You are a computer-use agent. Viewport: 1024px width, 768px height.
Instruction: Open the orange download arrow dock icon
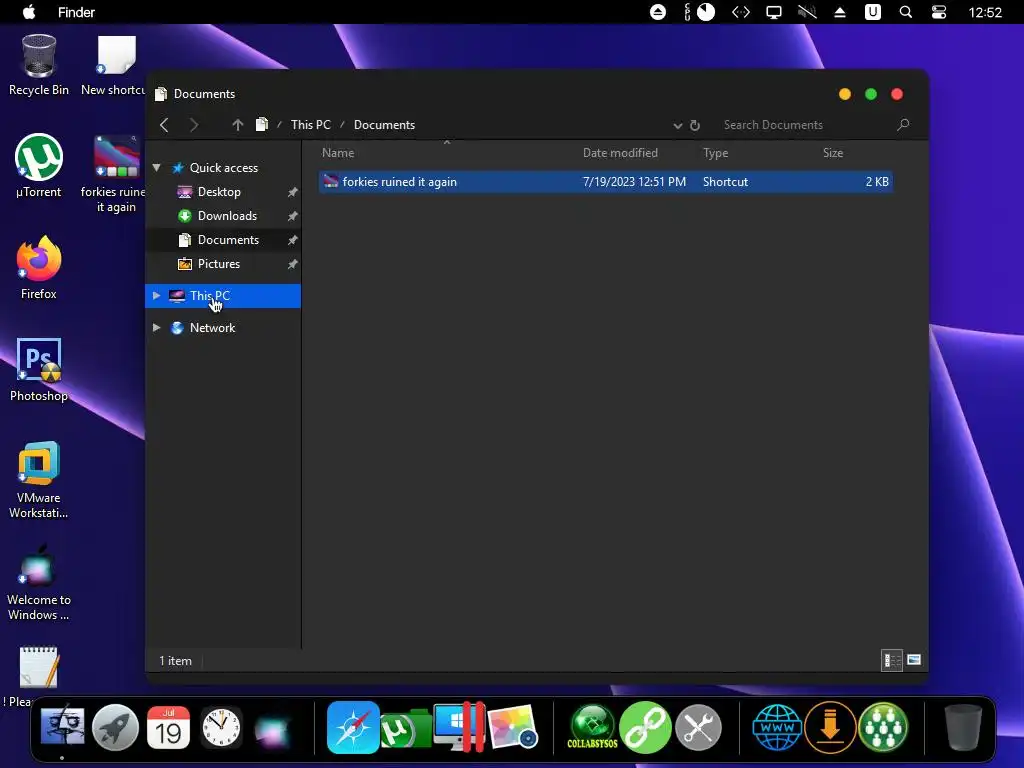pos(830,727)
